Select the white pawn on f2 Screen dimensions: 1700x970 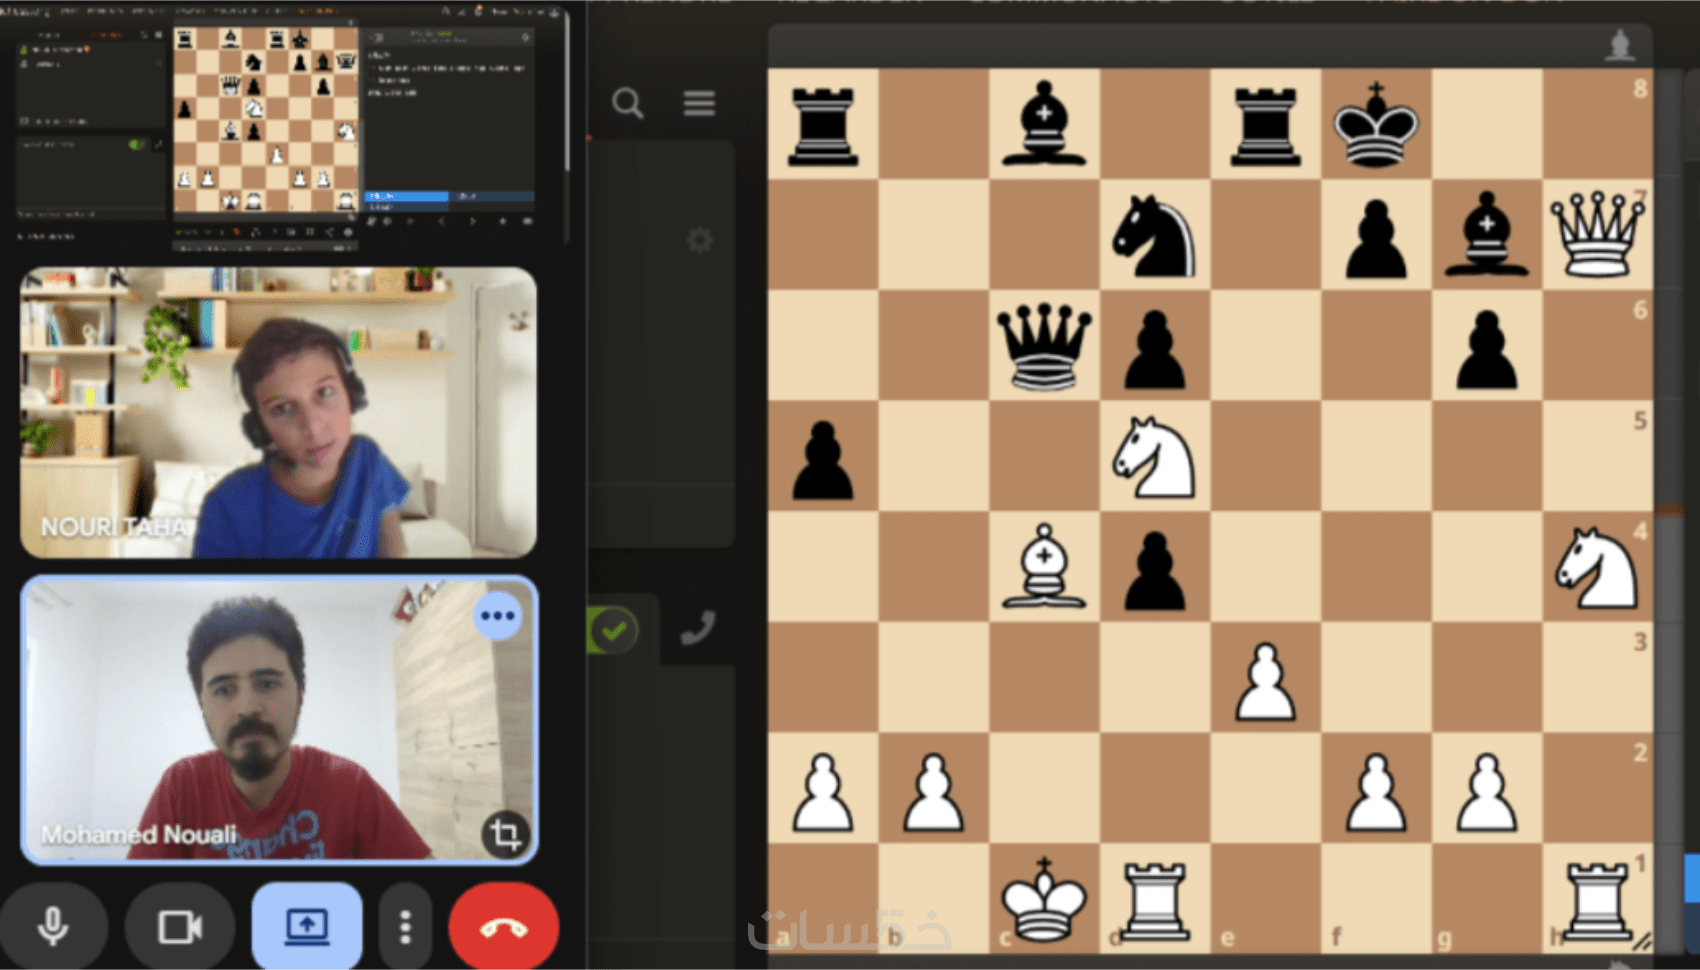point(1376,793)
